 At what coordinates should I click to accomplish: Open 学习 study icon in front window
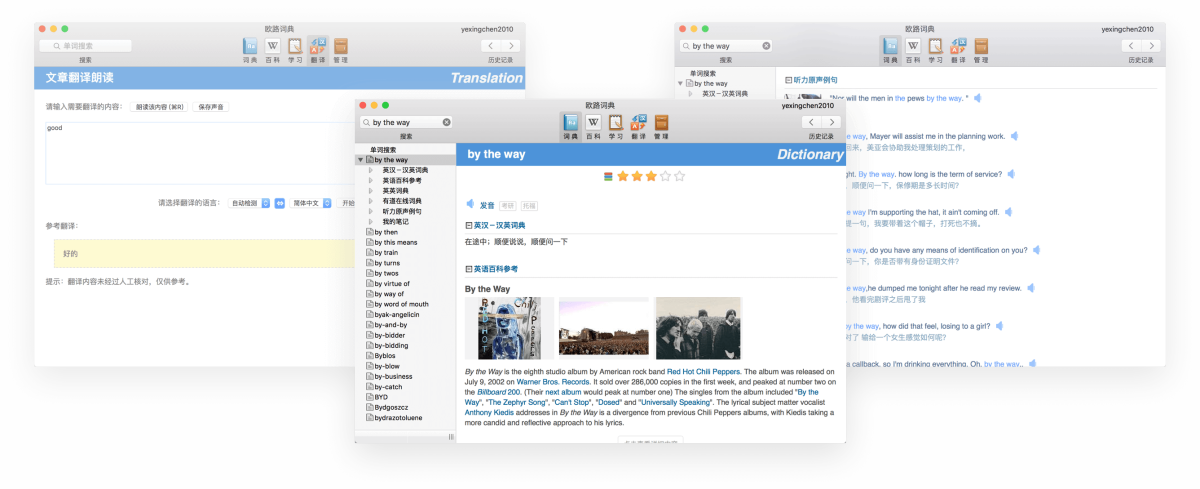(x=615, y=122)
